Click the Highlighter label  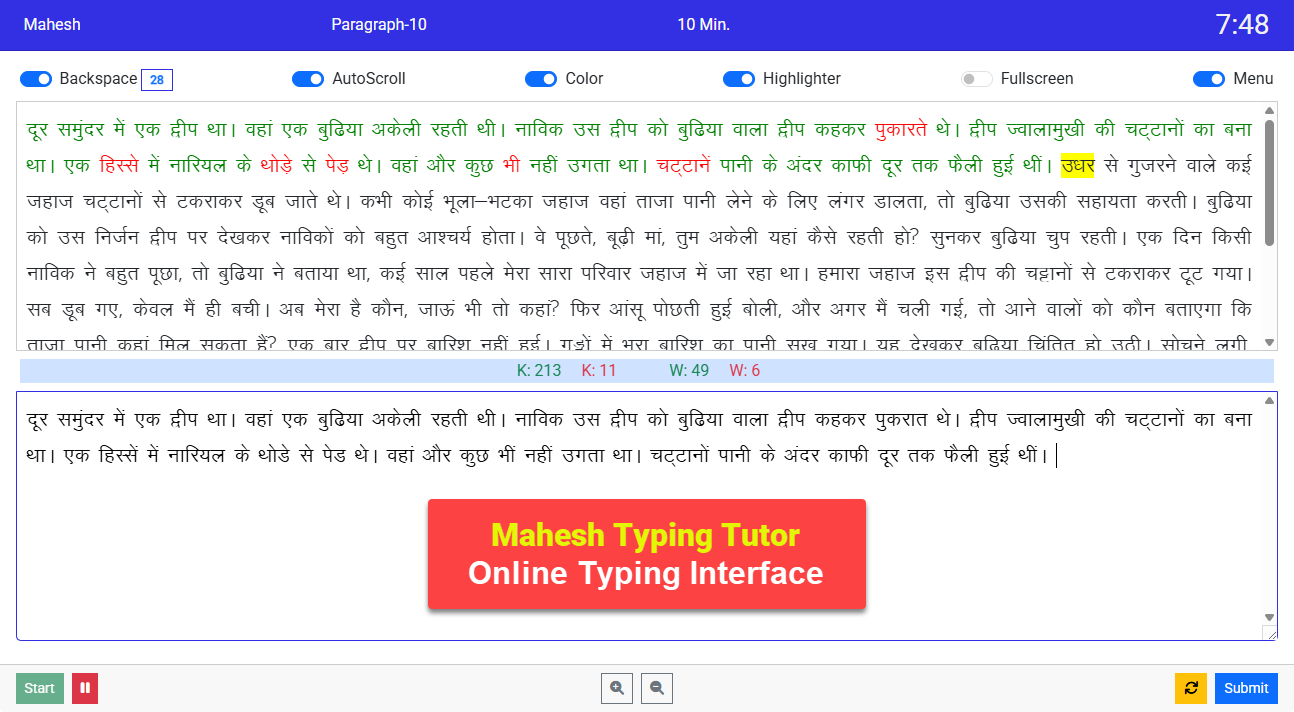click(x=802, y=79)
